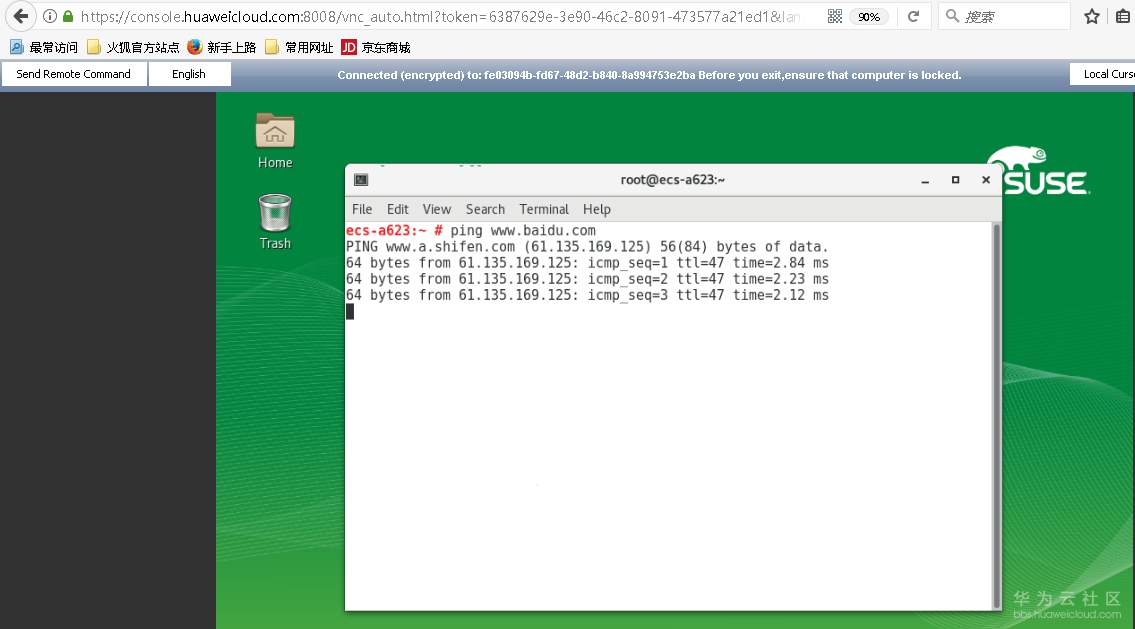Click the English keyboard button
This screenshot has height=629, width=1135.
pos(189,74)
